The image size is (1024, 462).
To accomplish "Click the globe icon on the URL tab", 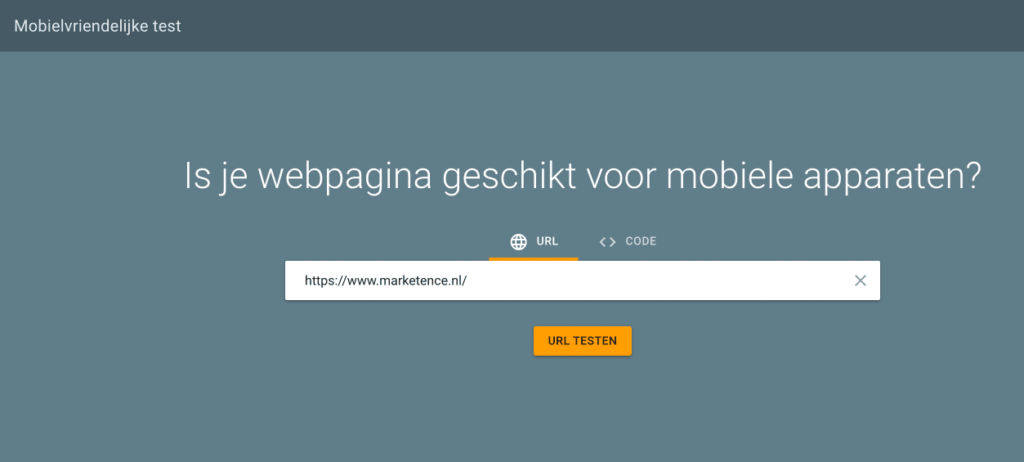I will 519,242.
